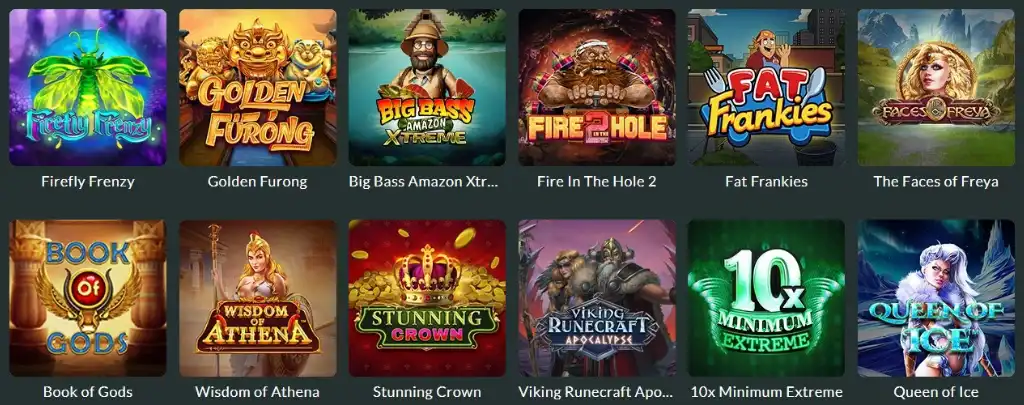Click the "Firefly Frenzy" title text

pyautogui.click(x=88, y=182)
